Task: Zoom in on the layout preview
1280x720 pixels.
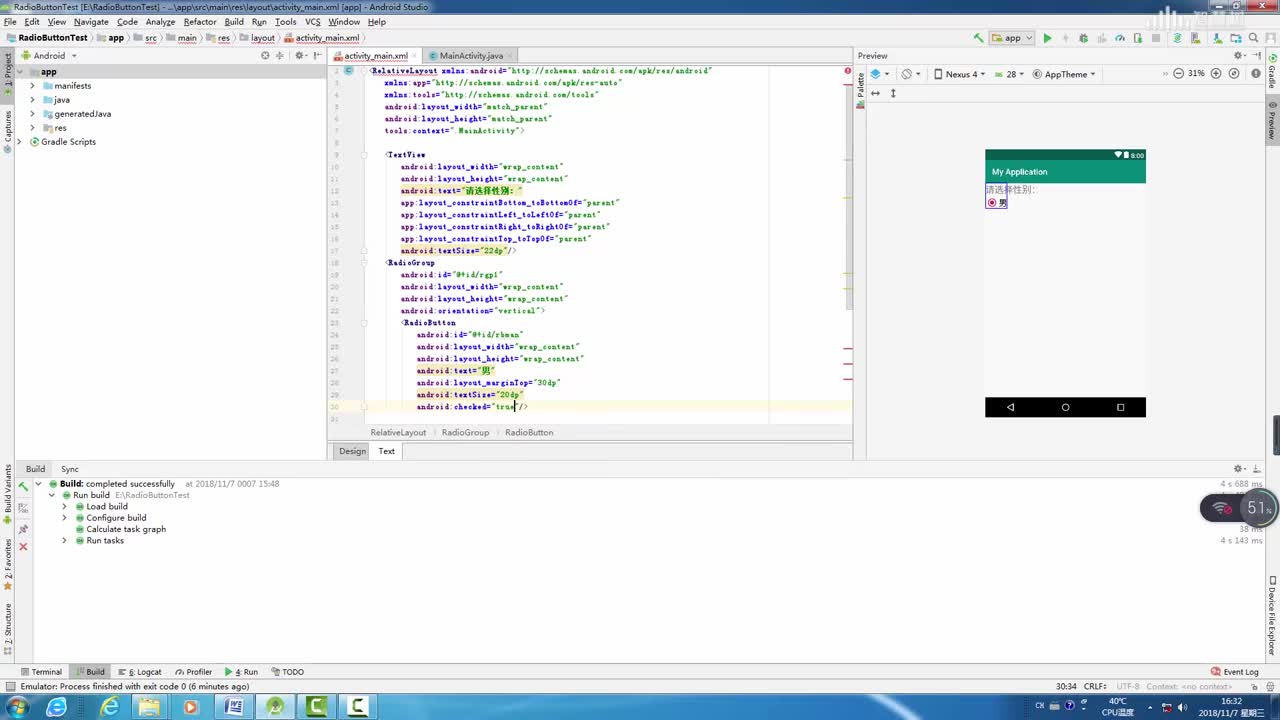Action: (1216, 73)
